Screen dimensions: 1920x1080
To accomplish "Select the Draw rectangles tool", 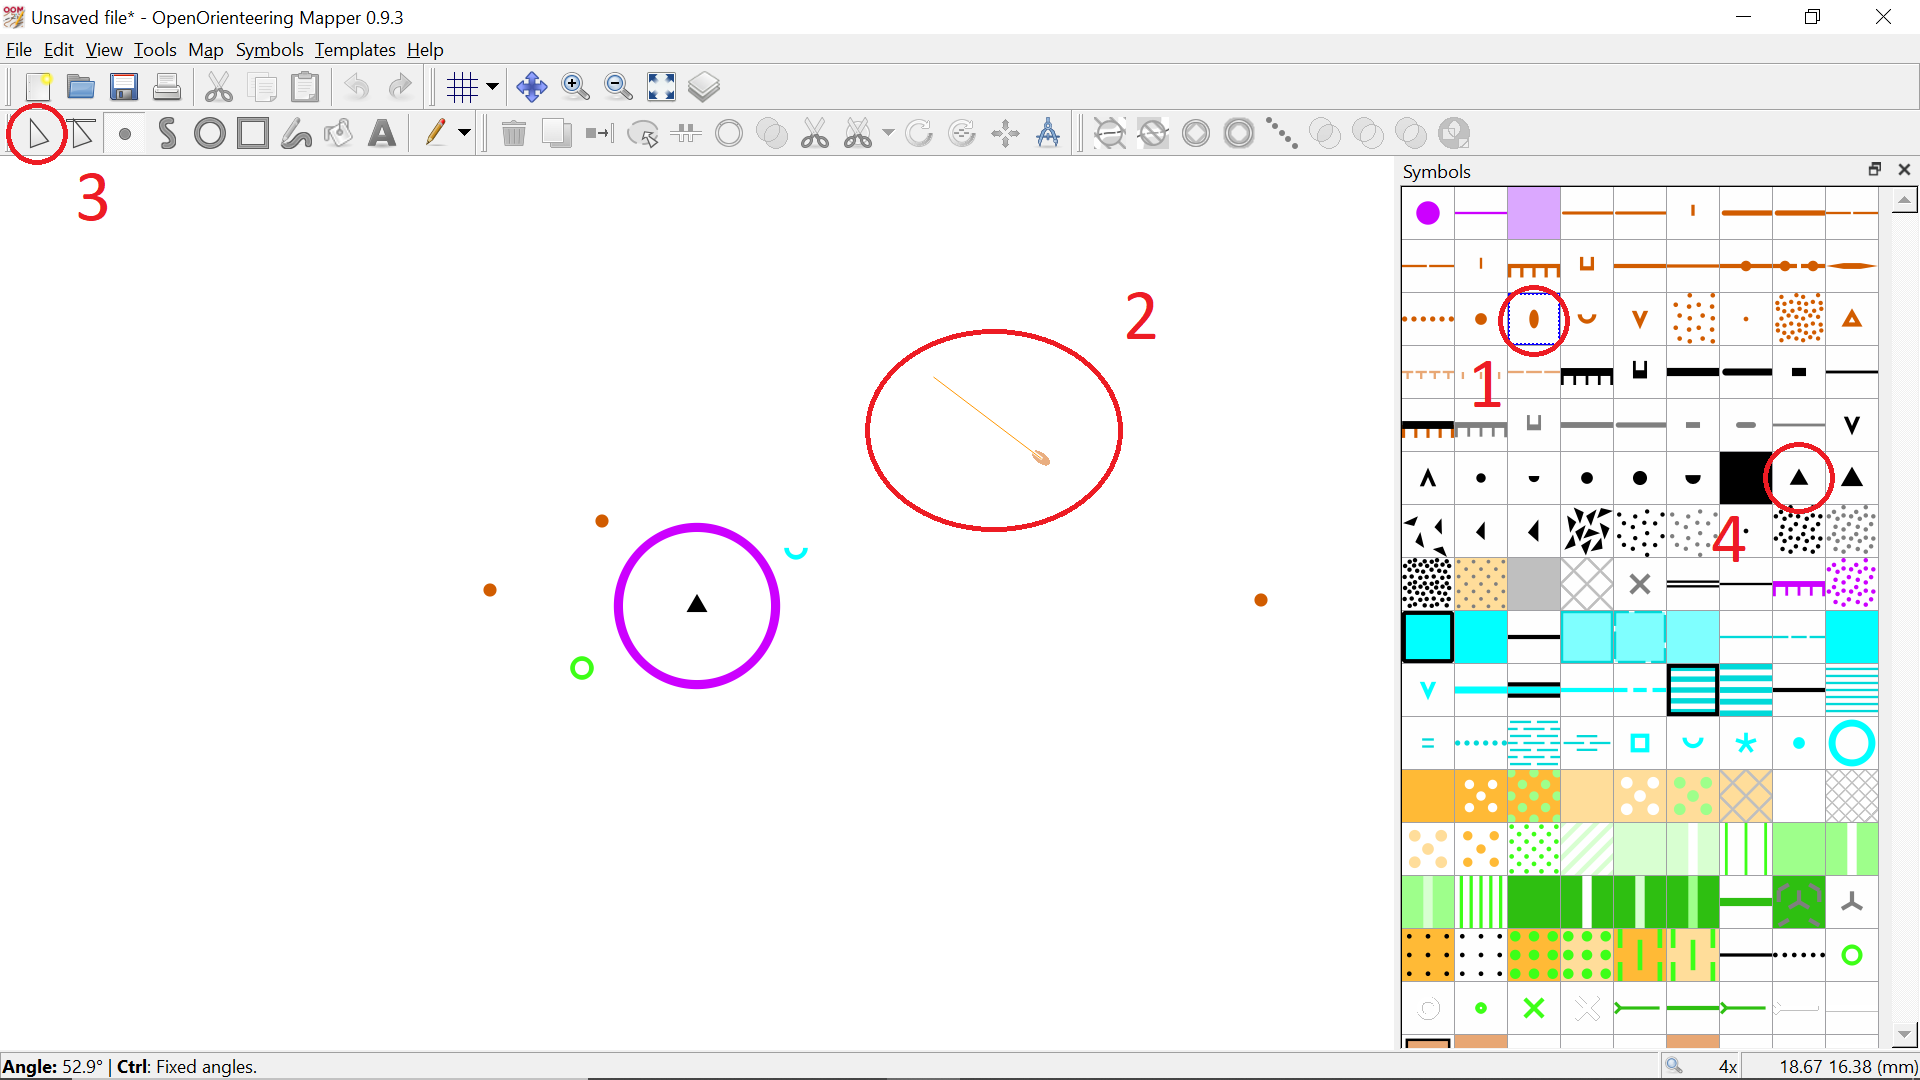I will (x=253, y=133).
